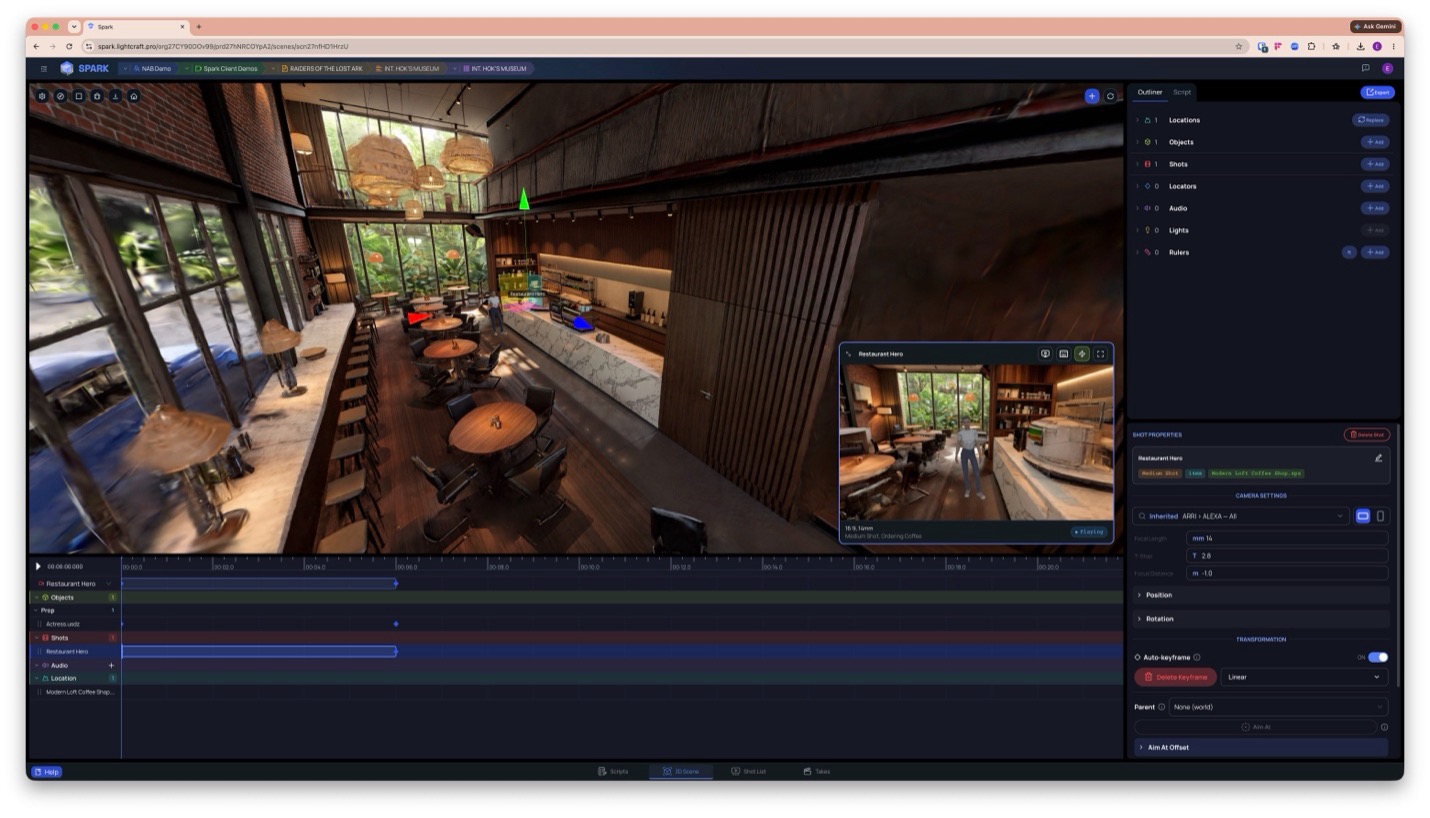This screenshot has width=1430, height=818.
Task: Click the Delete Shot button
Action: coord(1367,435)
